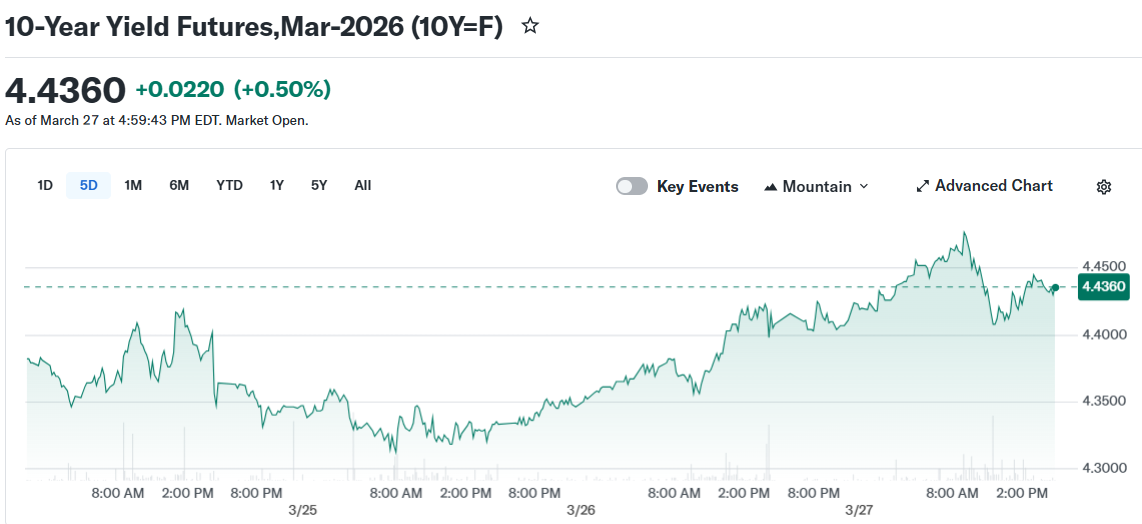Show All historical data range
The height and width of the screenshot is (524, 1142).
(363, 185)
